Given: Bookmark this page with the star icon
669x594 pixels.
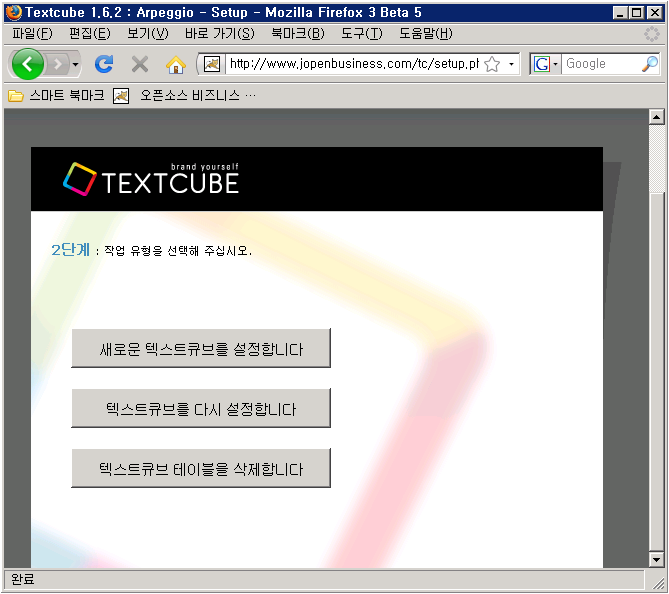Looking at the screenshot, I should 492,64.
